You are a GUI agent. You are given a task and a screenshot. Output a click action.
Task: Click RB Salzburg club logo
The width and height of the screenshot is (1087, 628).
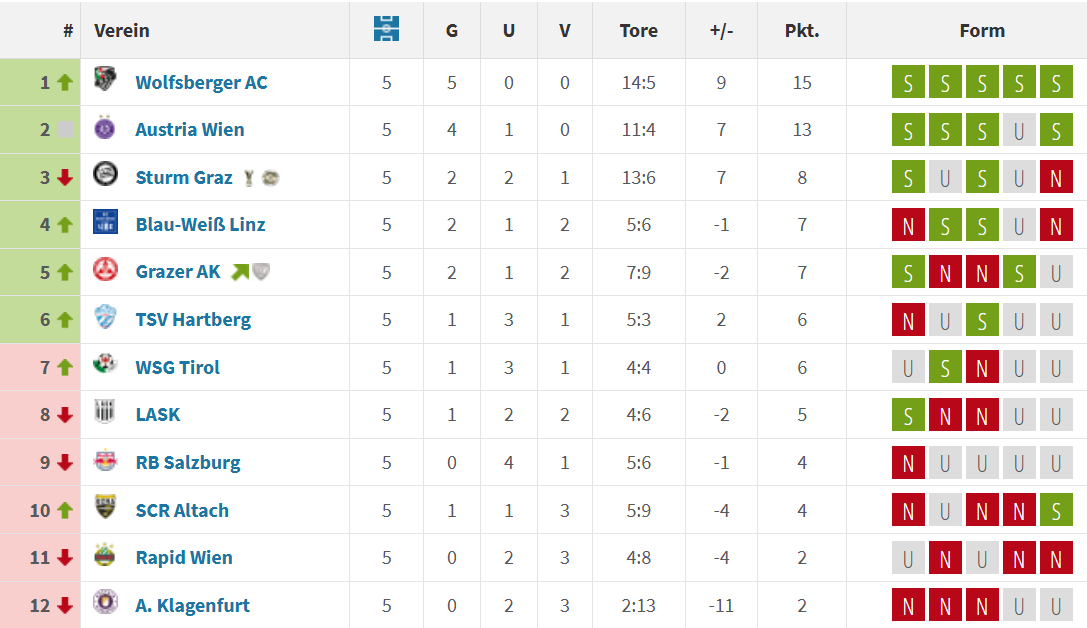105,461
